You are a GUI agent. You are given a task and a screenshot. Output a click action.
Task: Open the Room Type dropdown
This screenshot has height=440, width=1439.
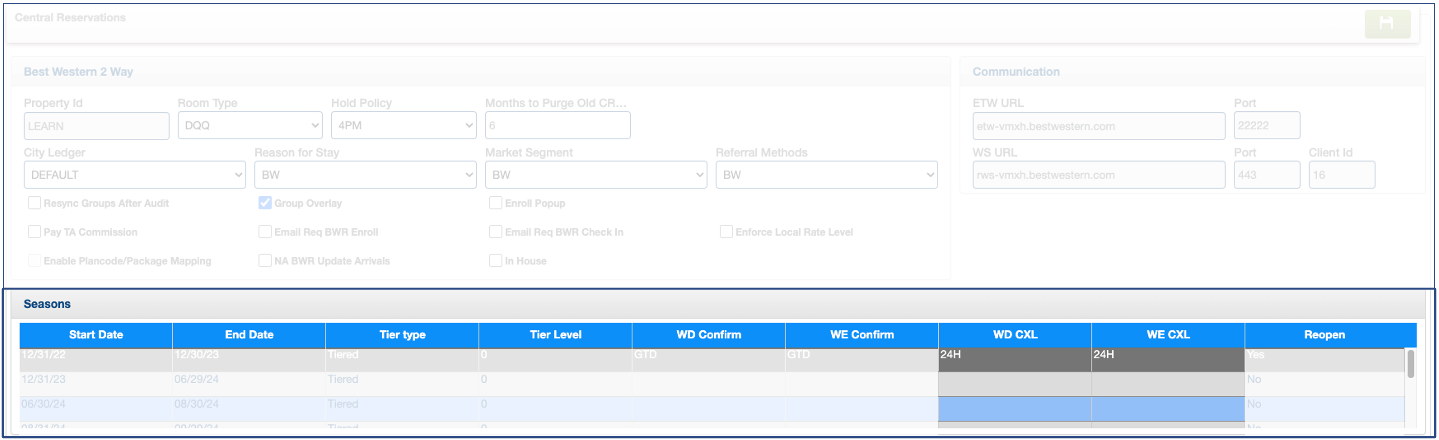pos(250,126)
